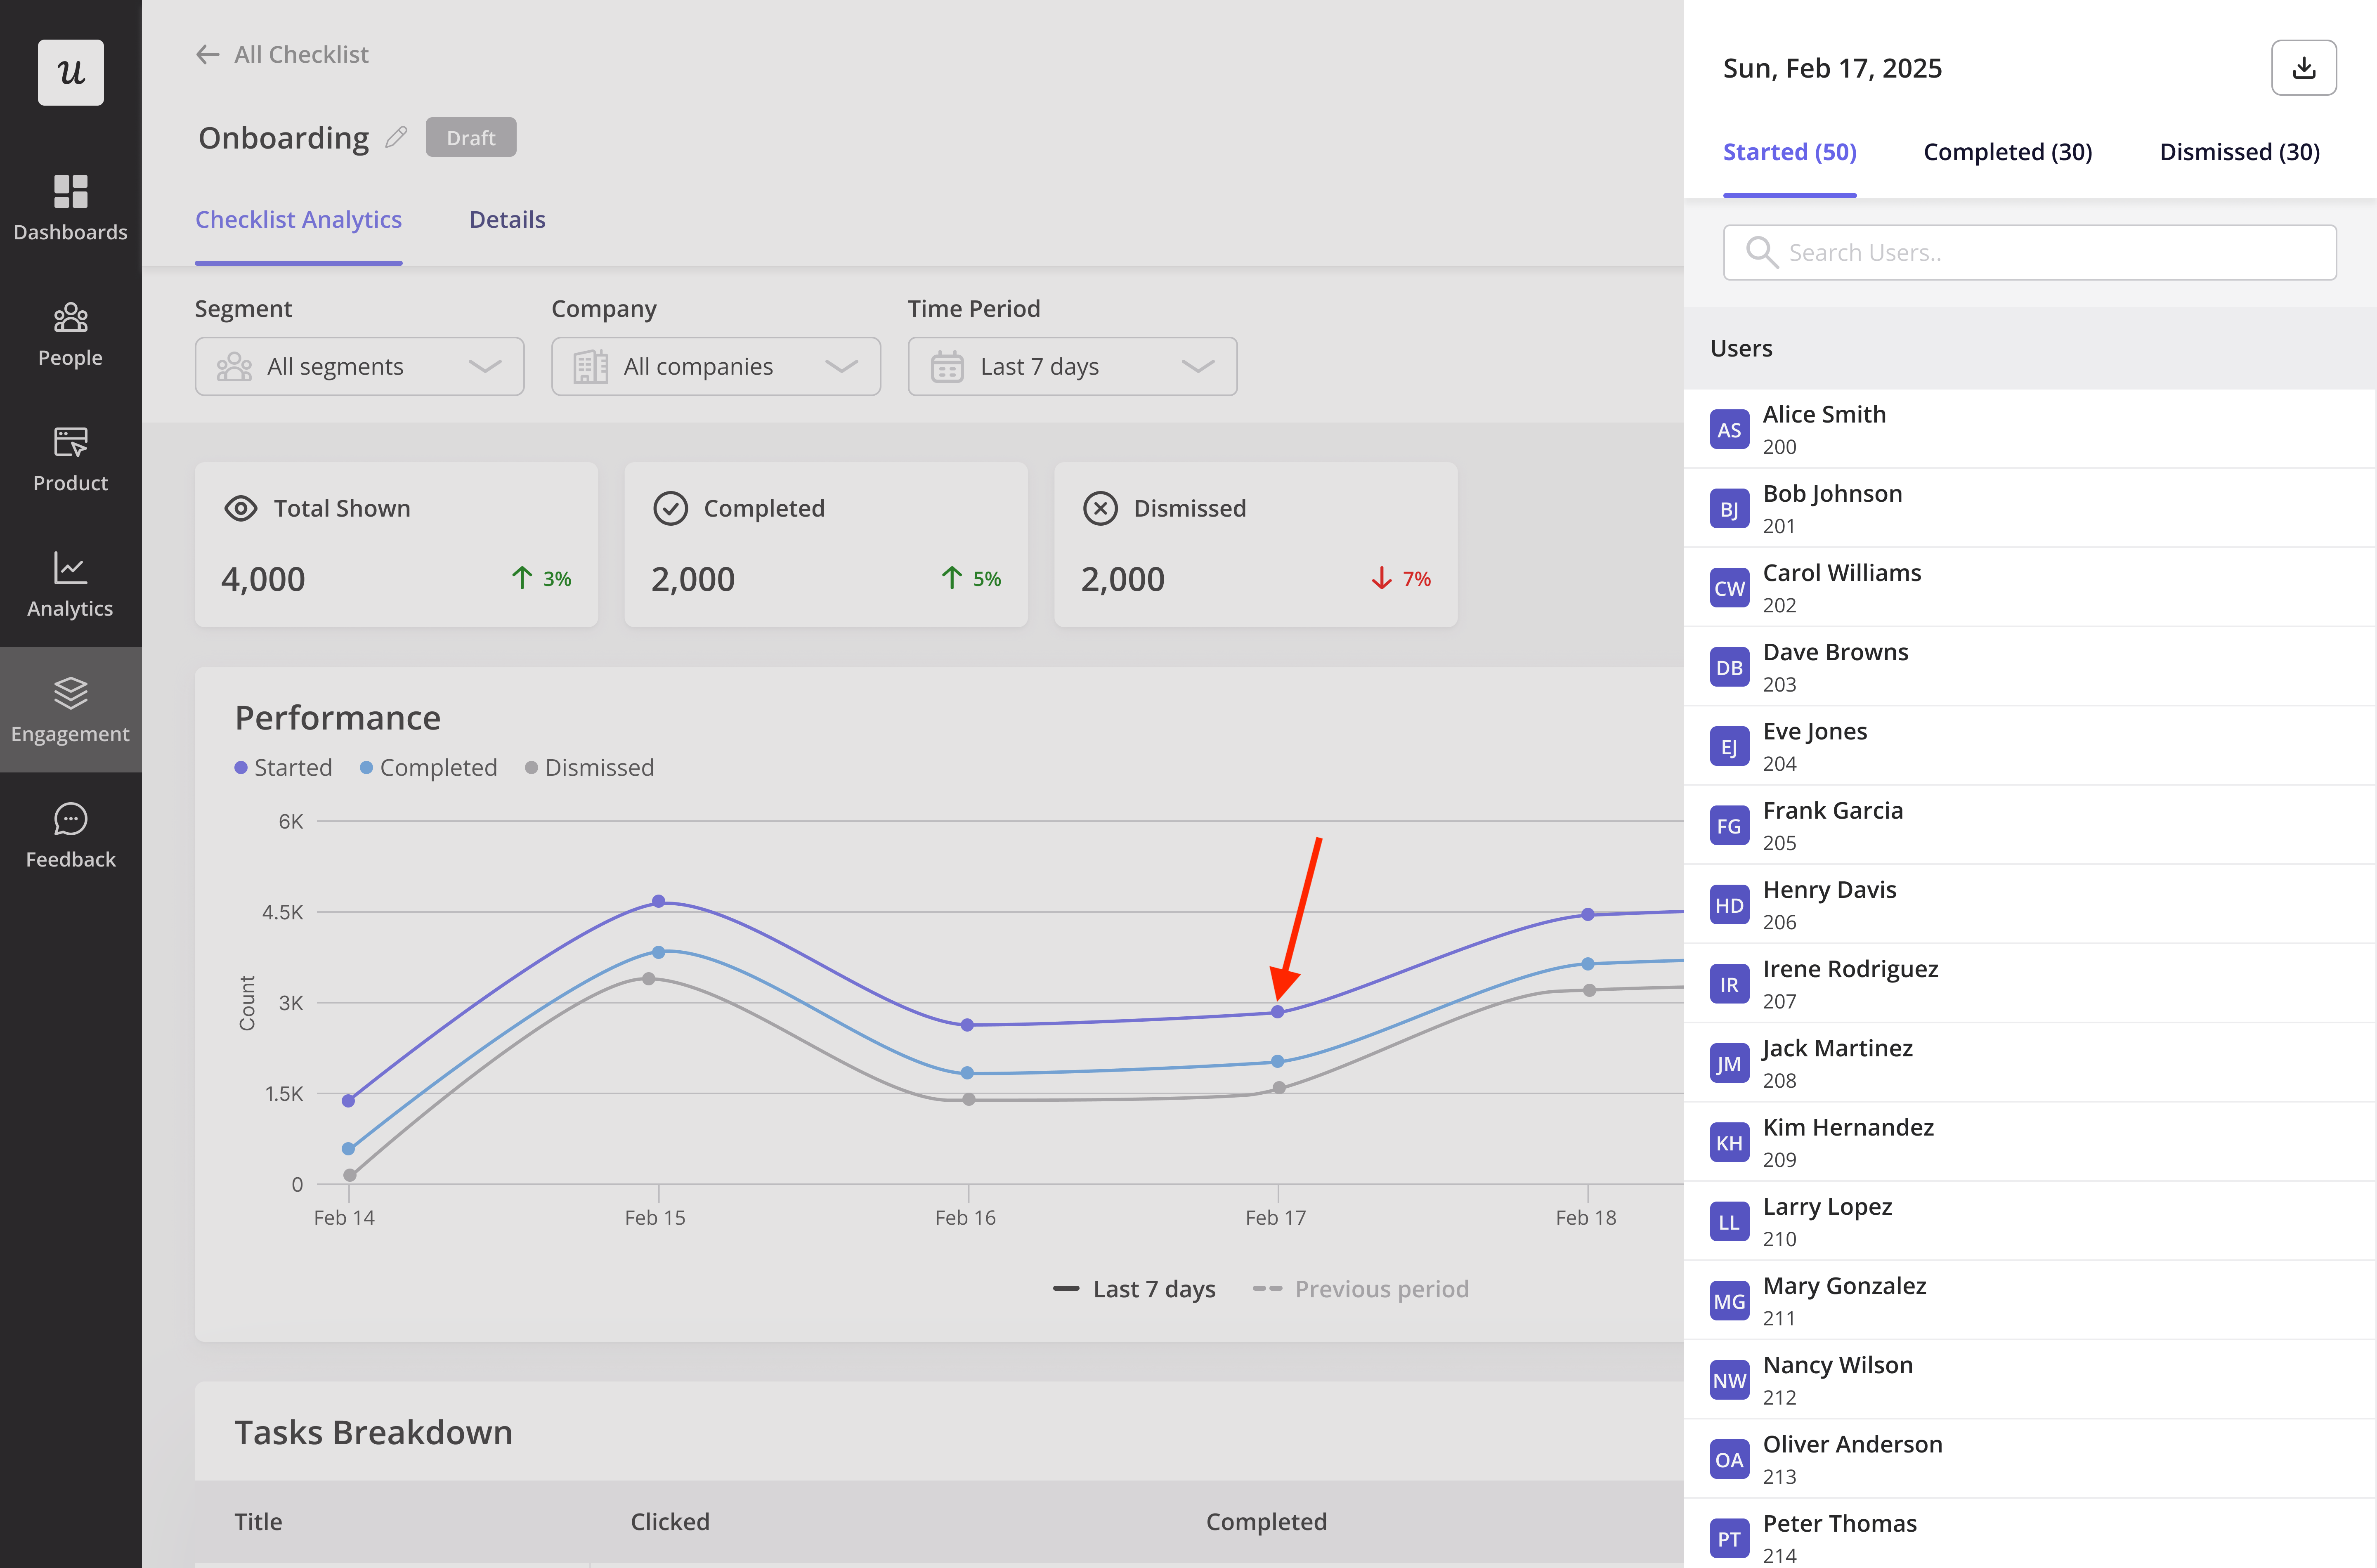The height and width of the screenshot is (1568, 2377).
Task: Open the All segments dropdown
Action: pos(359,366)
